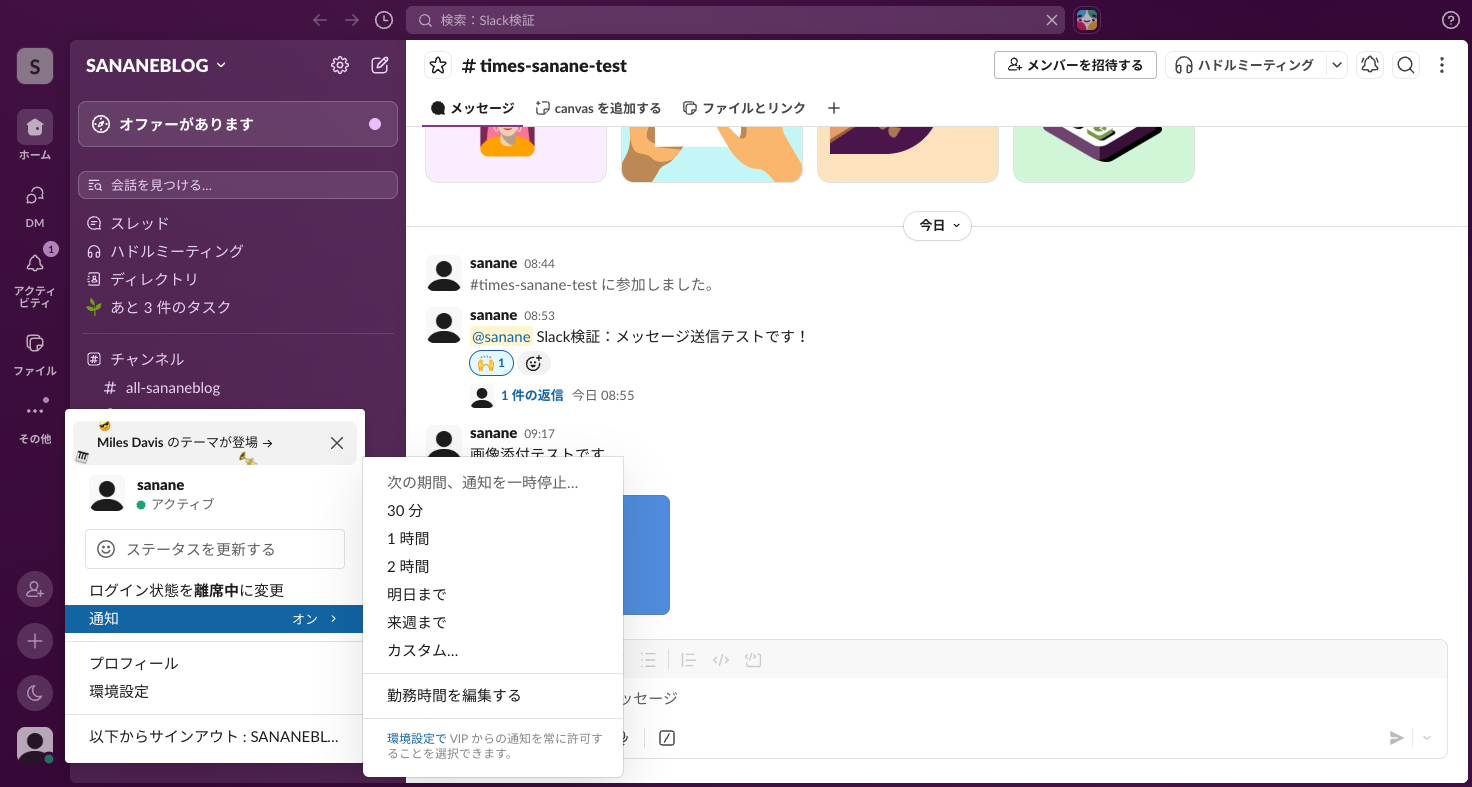Switch to the メッセージ tab
Viewport: 1472px width, 787px height.
pos(472,108)
